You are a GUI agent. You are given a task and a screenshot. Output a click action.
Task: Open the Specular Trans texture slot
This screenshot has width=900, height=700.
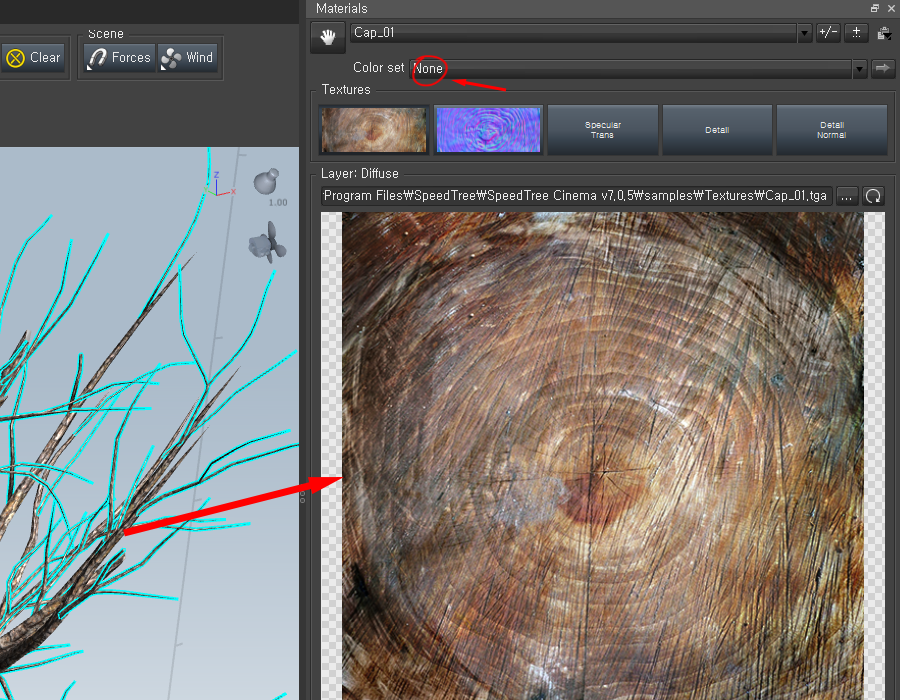pos(603,130)
